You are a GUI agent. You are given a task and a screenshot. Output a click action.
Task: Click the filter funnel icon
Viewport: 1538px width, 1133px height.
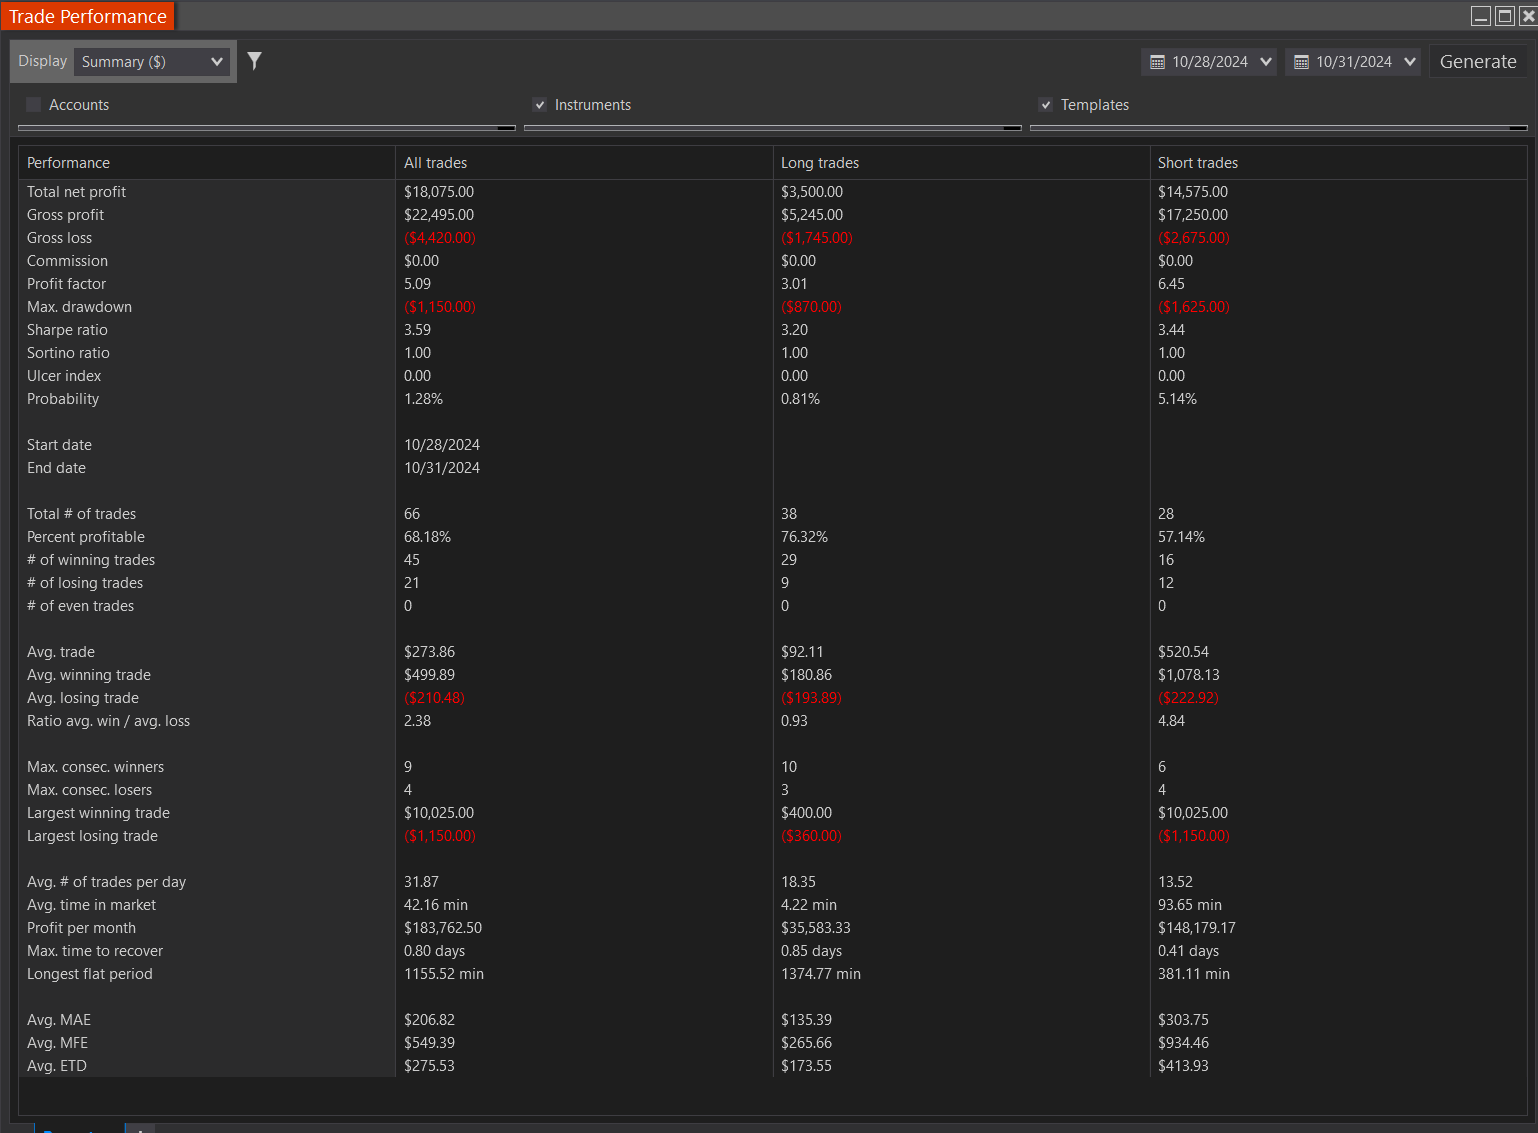point(255,61)
